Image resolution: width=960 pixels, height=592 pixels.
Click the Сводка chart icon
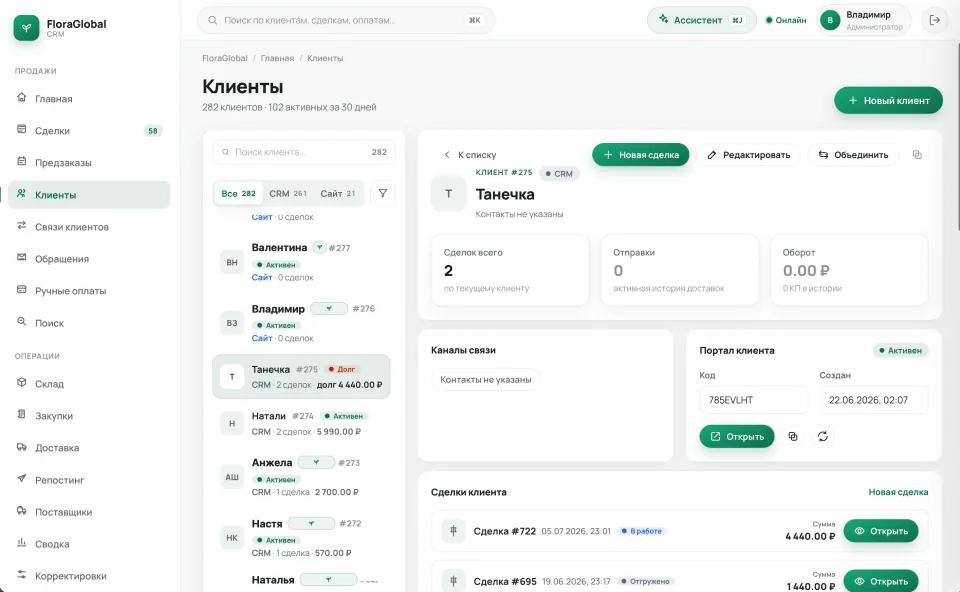21,542
